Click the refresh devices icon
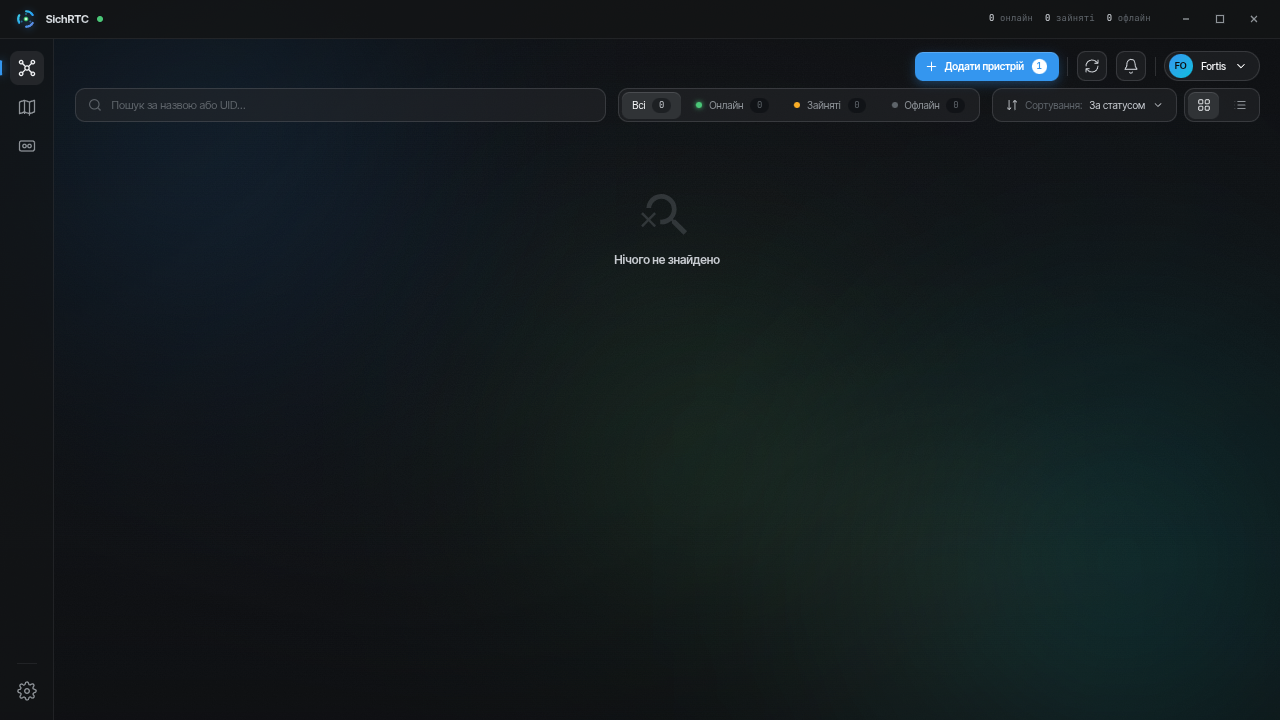 click(1092, 66)
